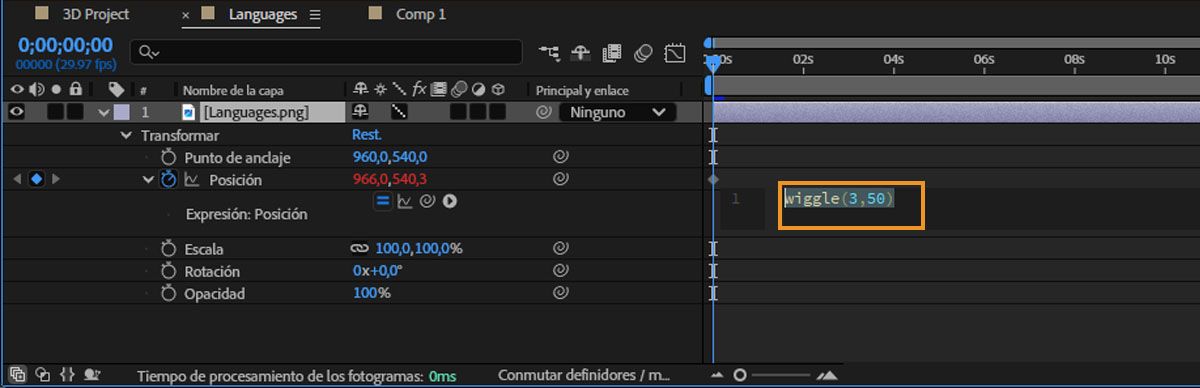Expand the Transfer Controls pane in footer
The image size is (1200, 388).
pyautogui.click(x=43, y=375)
